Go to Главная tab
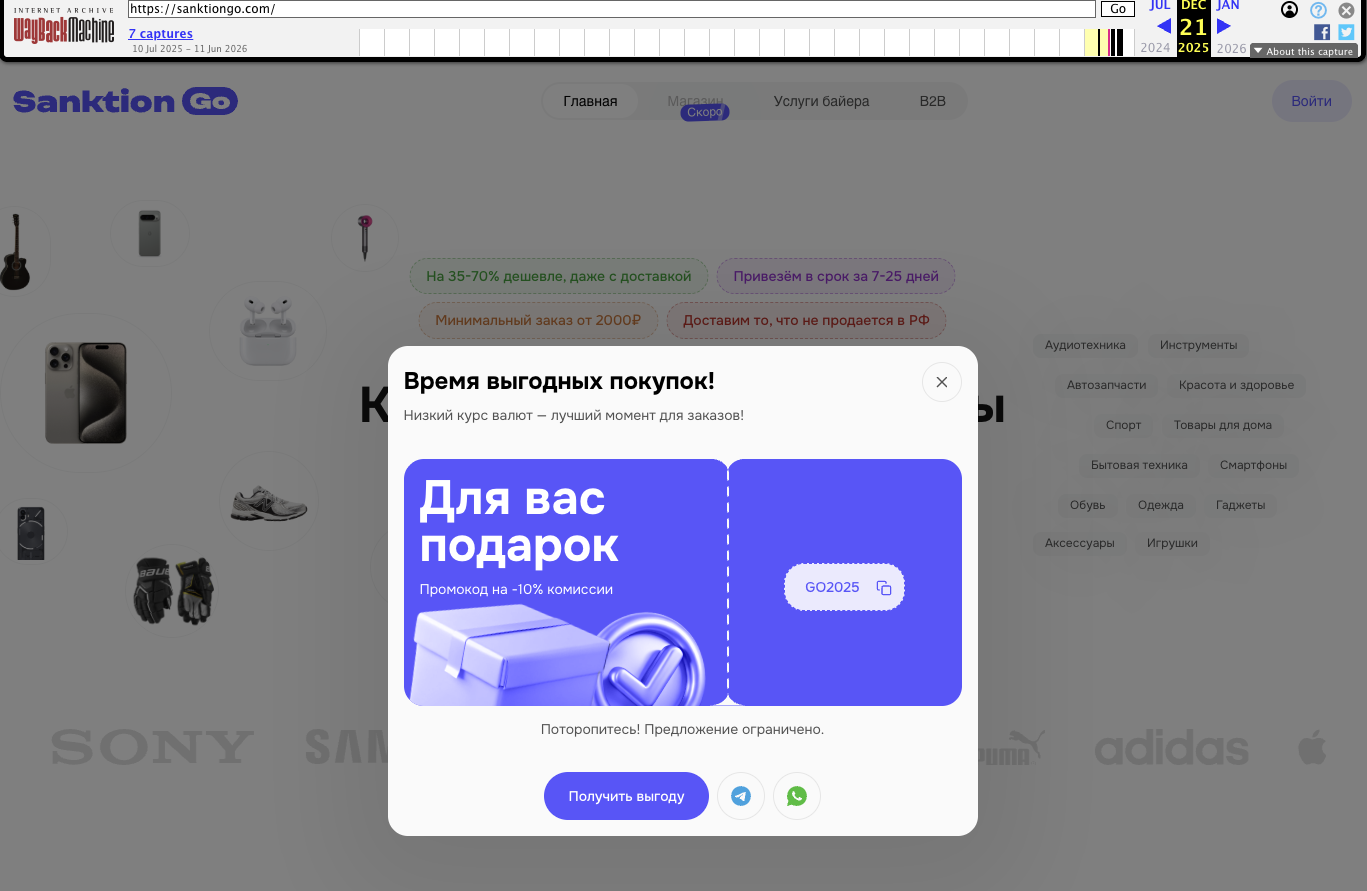 (x=590, y=101)
